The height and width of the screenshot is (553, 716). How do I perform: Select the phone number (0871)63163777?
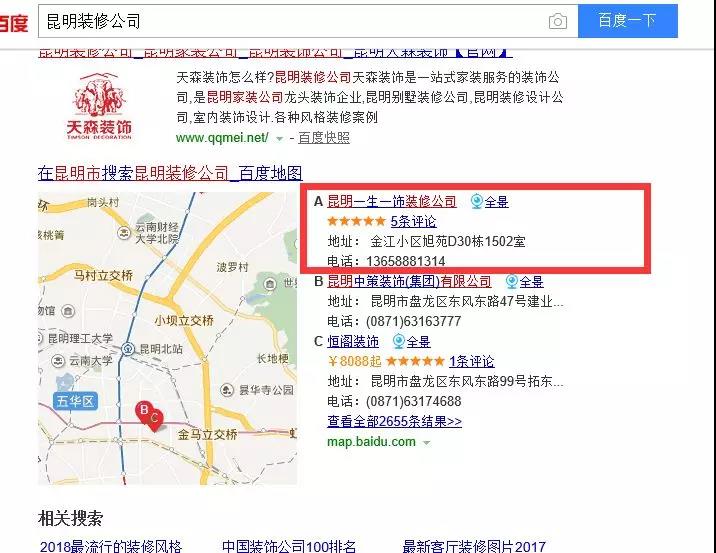(x=413, y=321)
